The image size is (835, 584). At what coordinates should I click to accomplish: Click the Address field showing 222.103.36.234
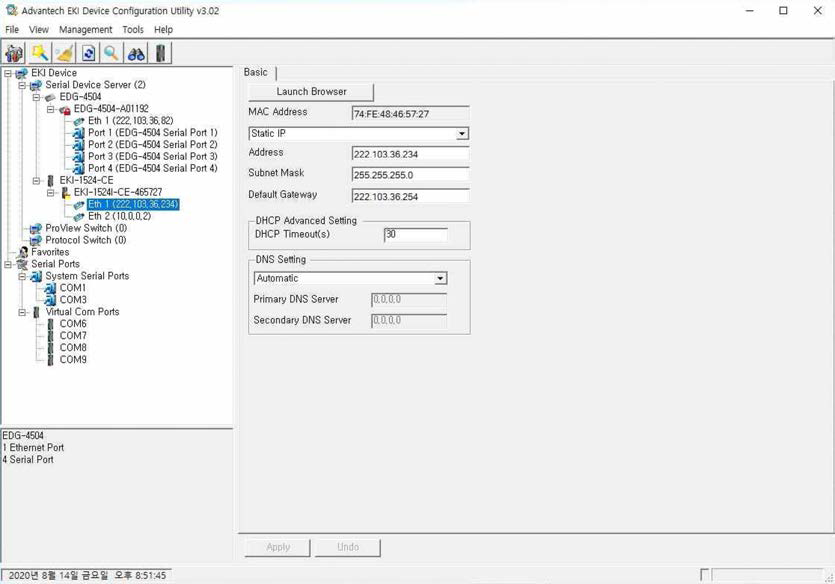[411, 154]
